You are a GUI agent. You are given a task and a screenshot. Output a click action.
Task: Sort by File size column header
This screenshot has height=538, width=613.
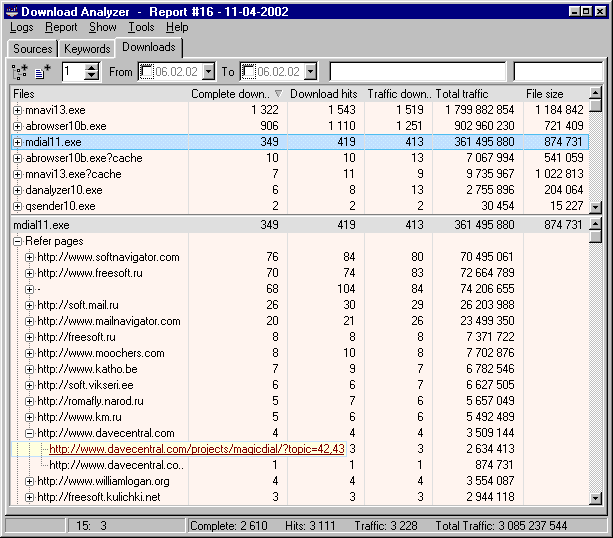[x=556, y=94]
